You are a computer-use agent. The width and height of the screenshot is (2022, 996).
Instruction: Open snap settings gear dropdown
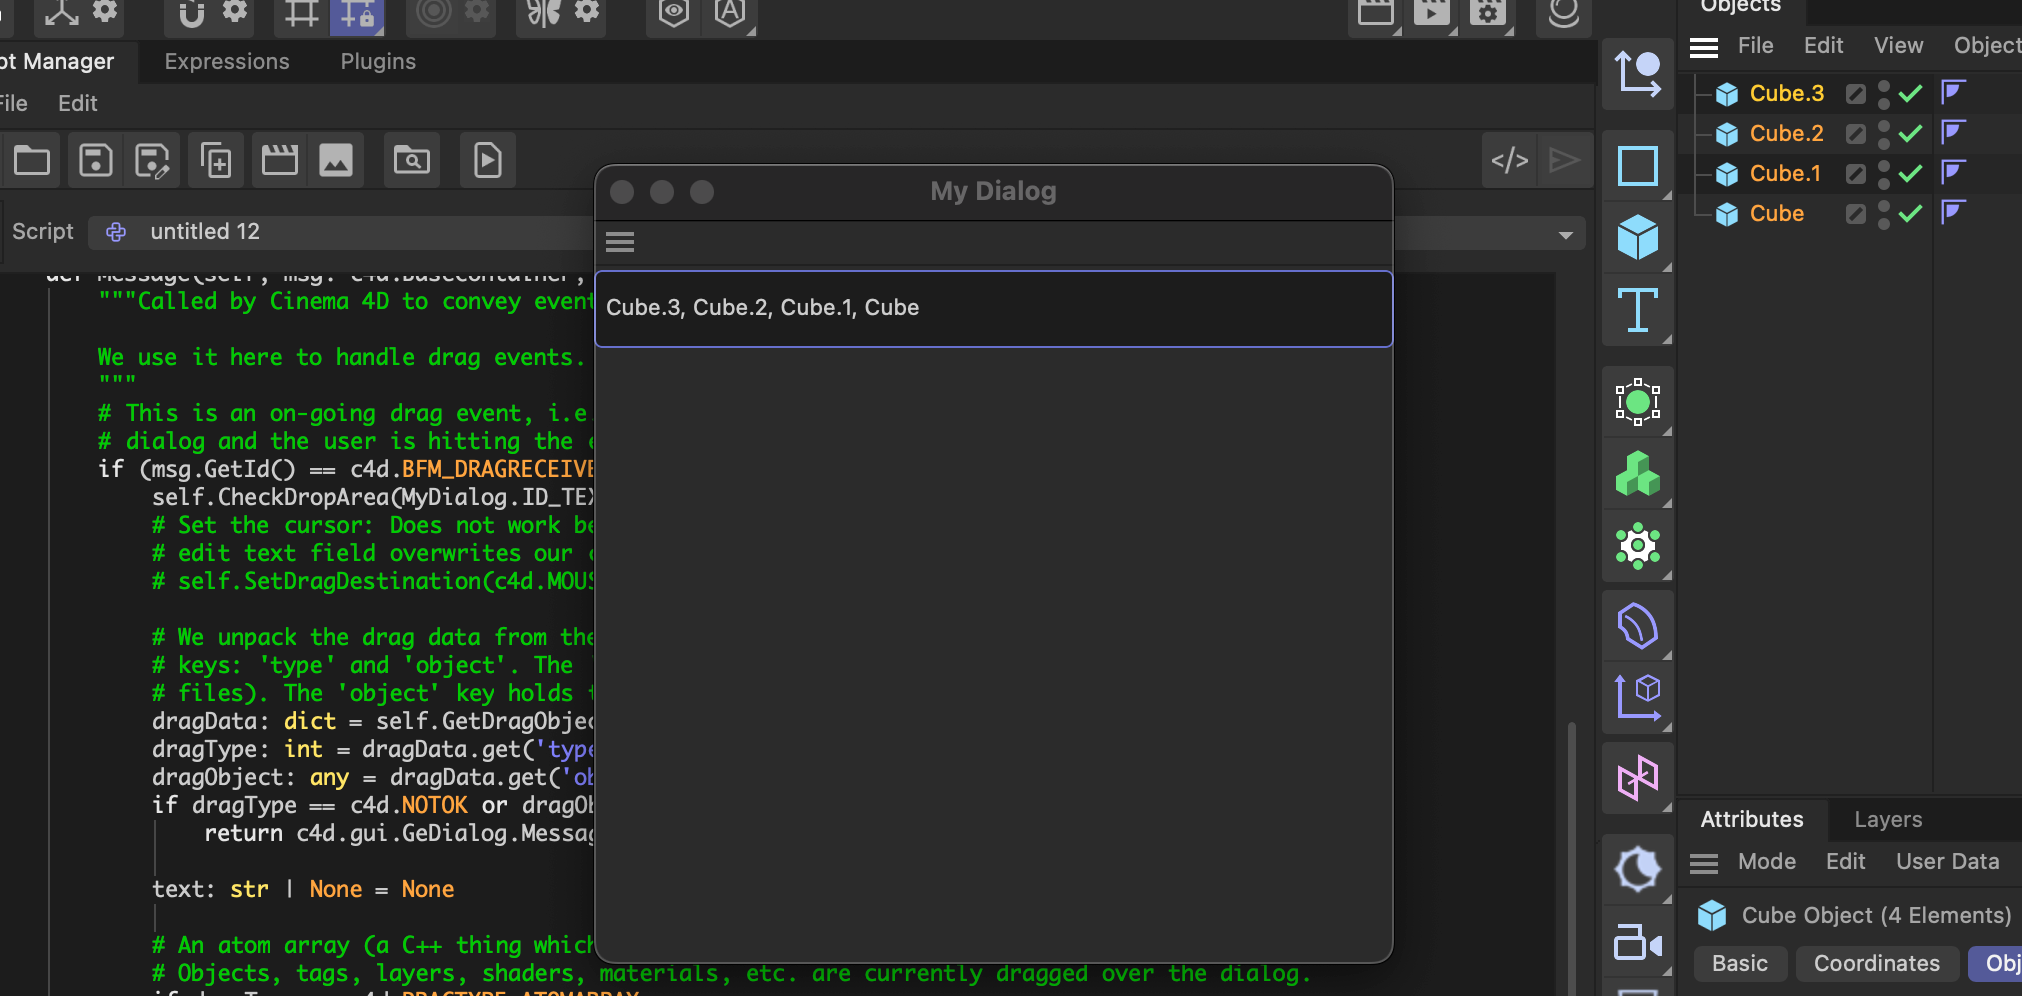[x=235, y=11]
